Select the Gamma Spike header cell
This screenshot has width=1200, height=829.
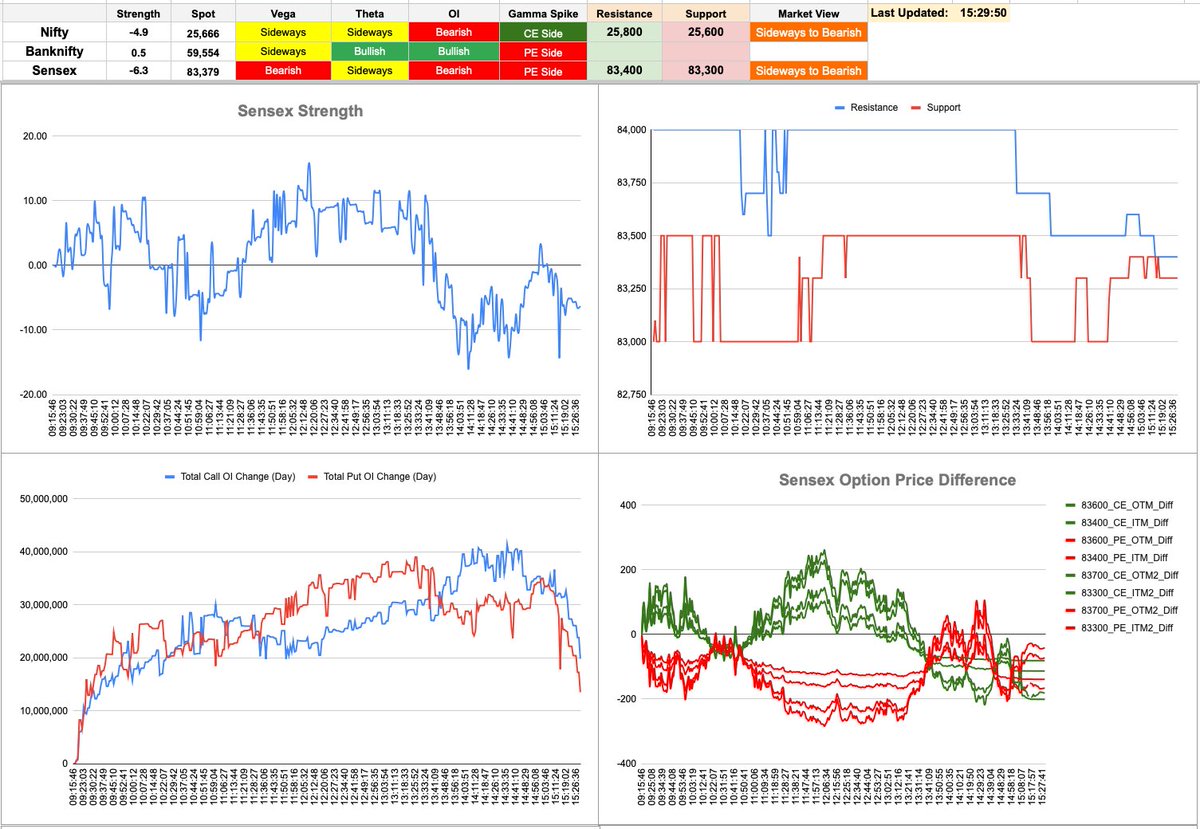543,13
